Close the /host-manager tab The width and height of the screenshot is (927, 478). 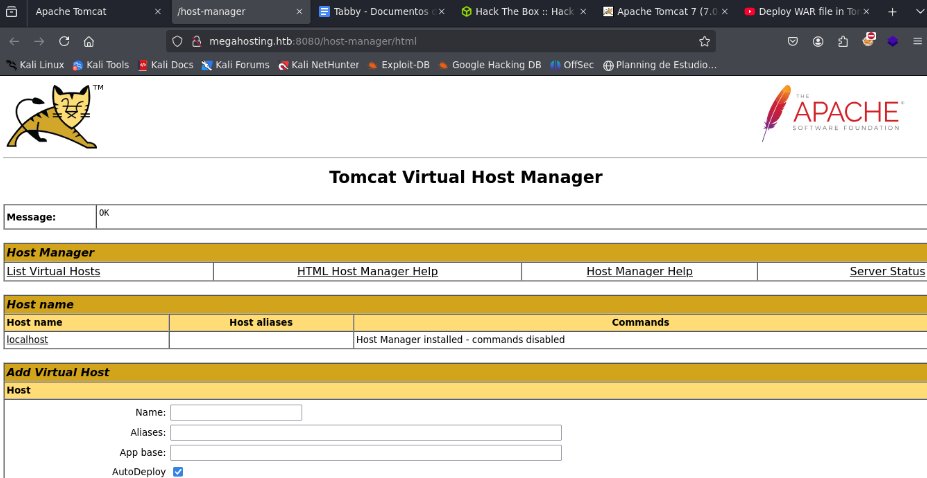(299, 11)
